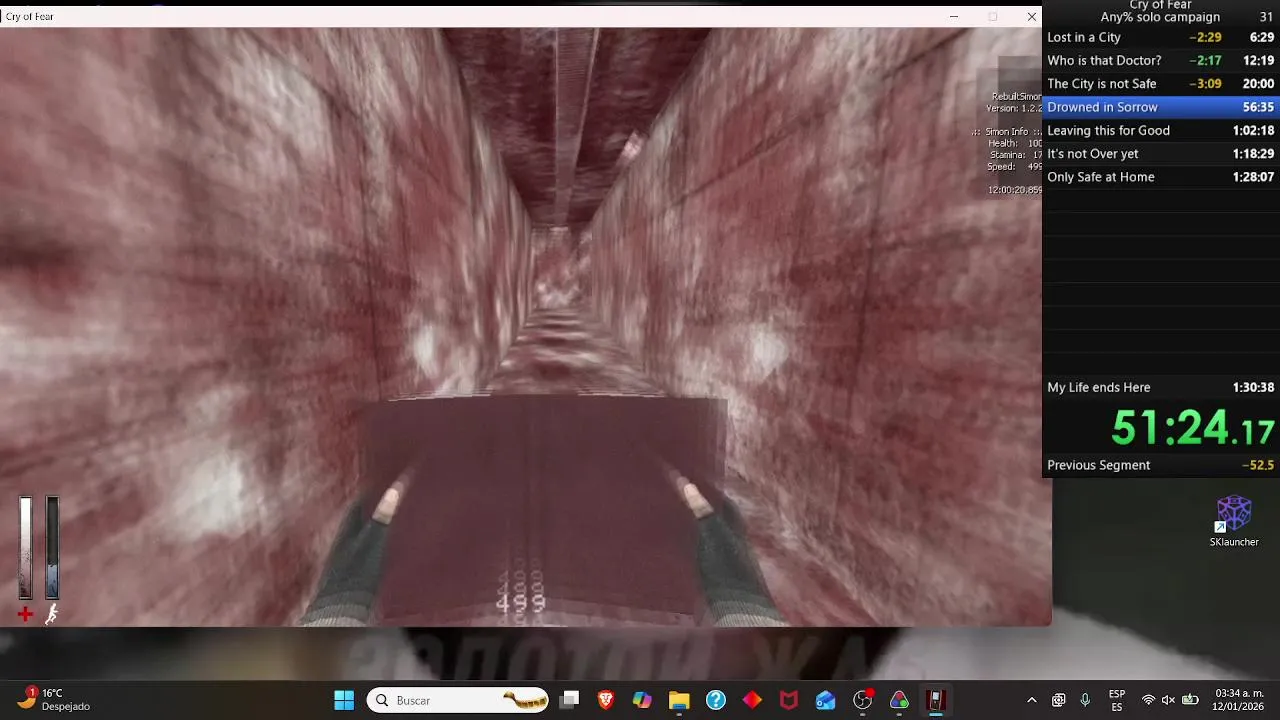Select the It's not Over yet split
The image size is (1280, 720).
click(1160, 154)
